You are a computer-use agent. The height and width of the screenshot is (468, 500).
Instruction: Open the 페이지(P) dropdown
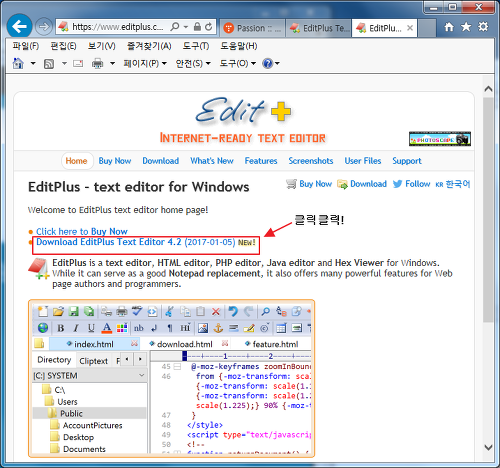point(145,63)
